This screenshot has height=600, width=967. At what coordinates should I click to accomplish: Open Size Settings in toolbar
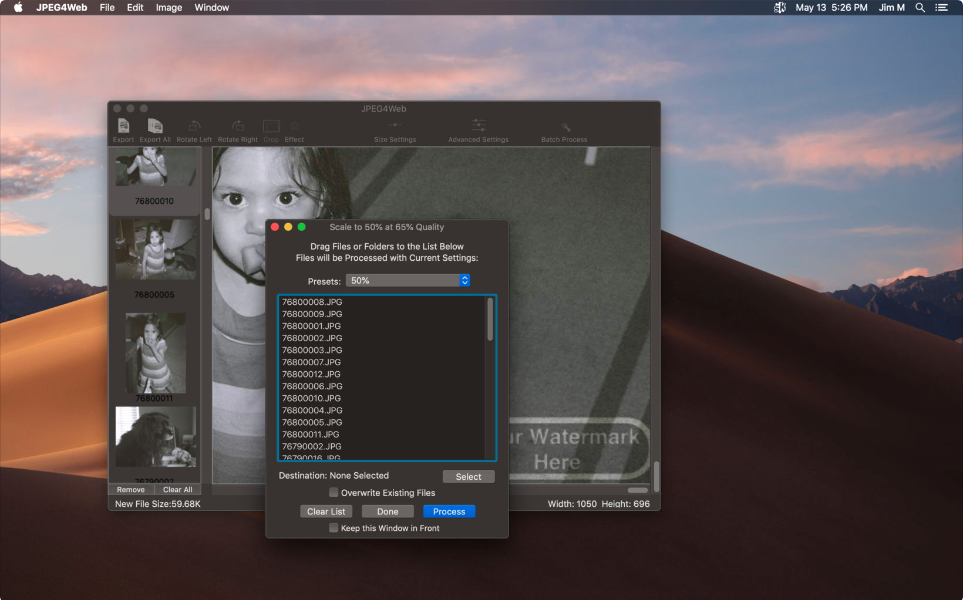[x=395, y=130]
